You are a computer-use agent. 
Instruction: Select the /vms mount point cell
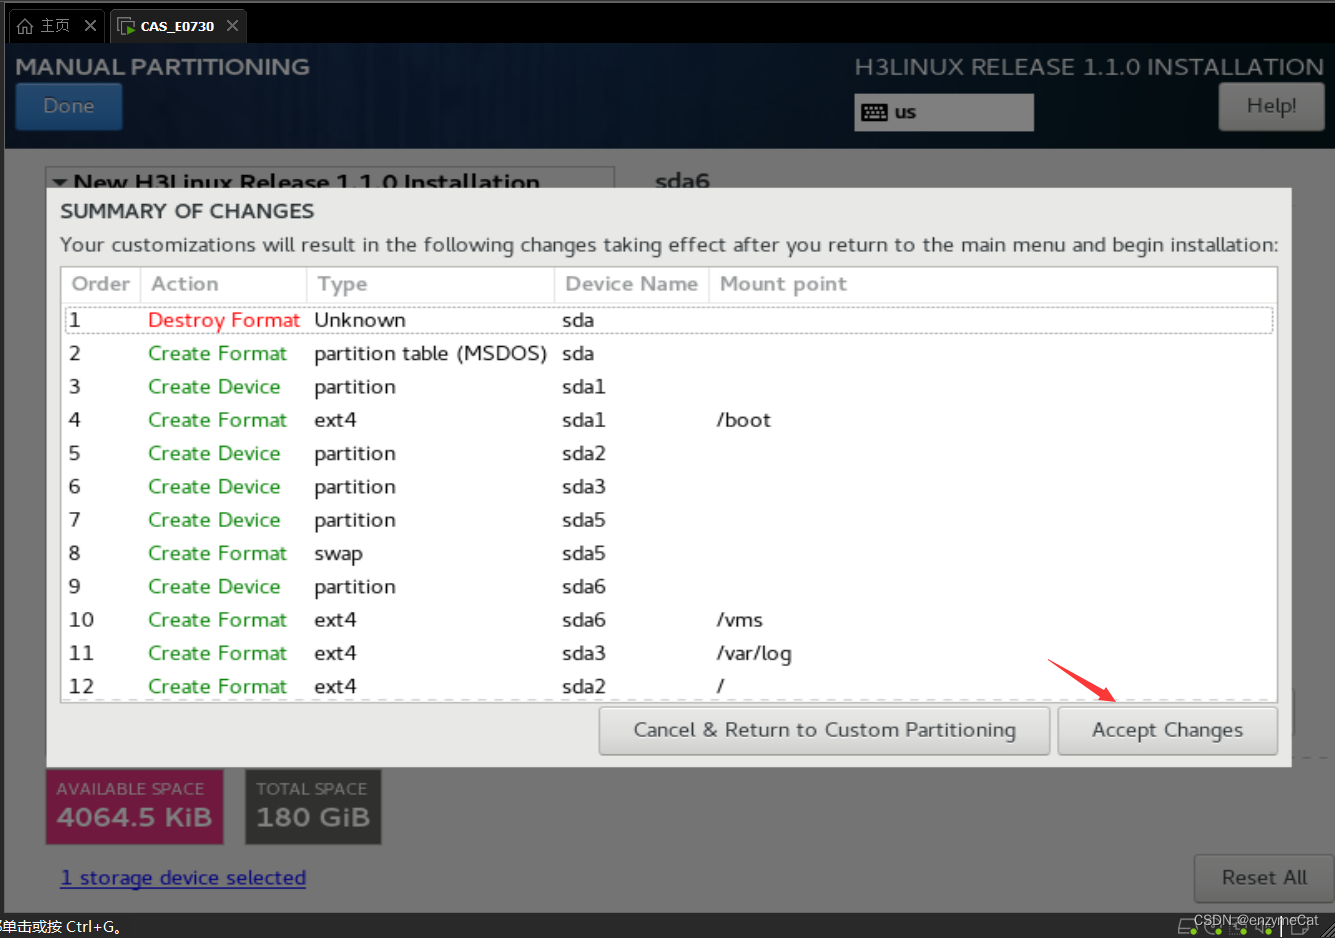coord(740,620)
